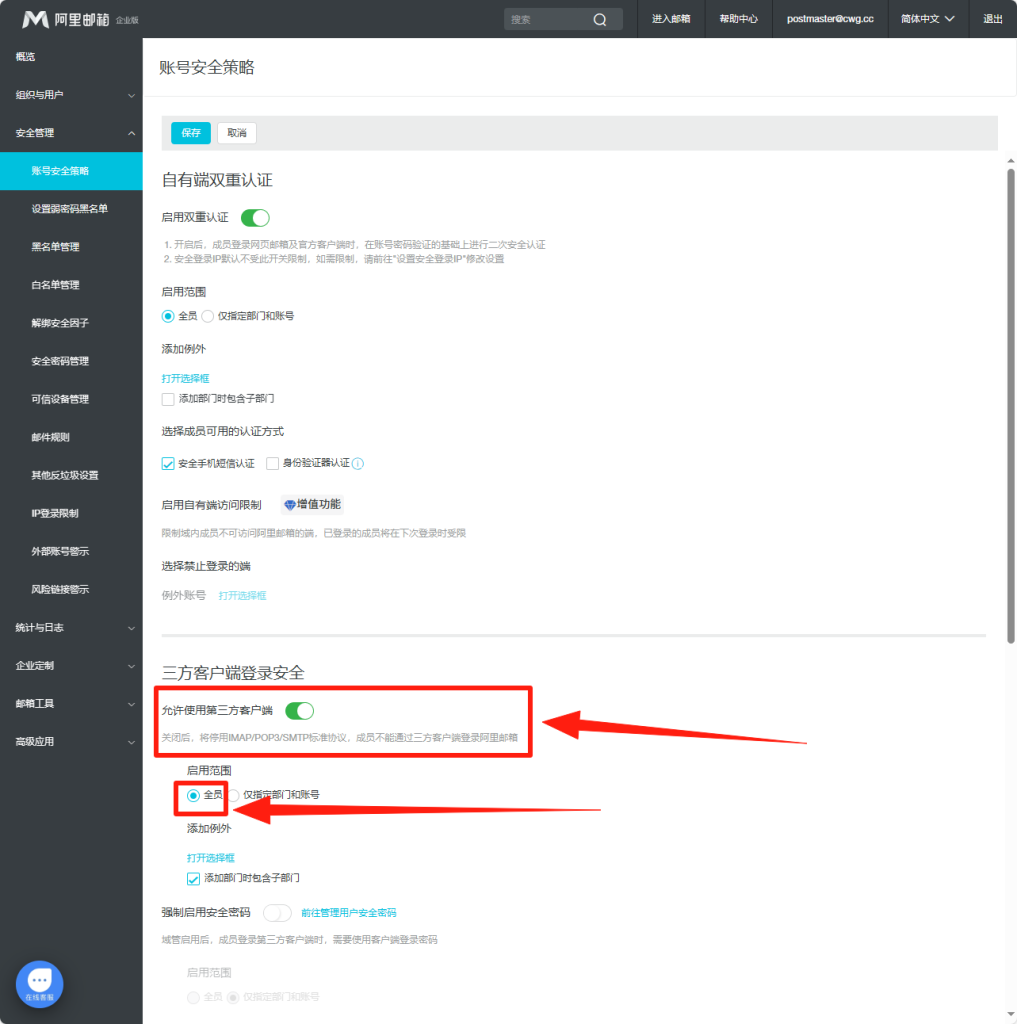Viewport: 1017px width, 1024px height.
Task: Go to IP登录限制 menu item
Action: 55,513
